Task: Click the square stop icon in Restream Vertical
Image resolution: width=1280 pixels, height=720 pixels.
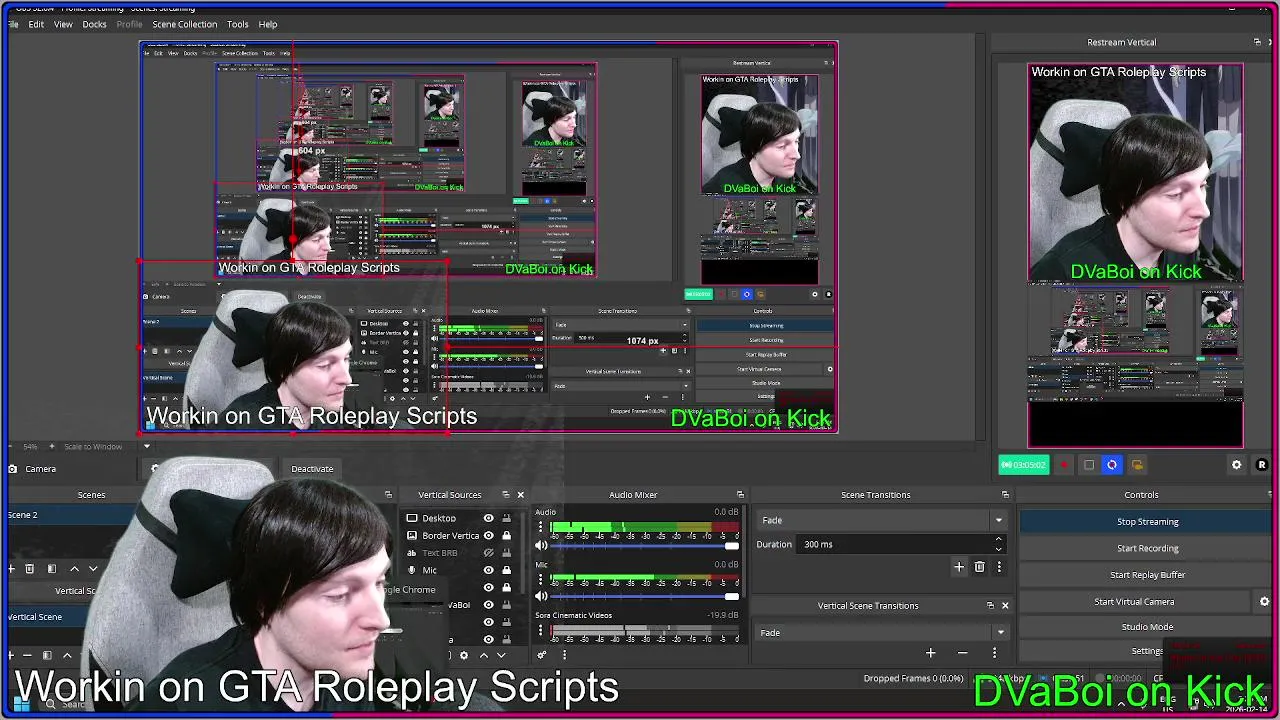Action: point(1089,465)
